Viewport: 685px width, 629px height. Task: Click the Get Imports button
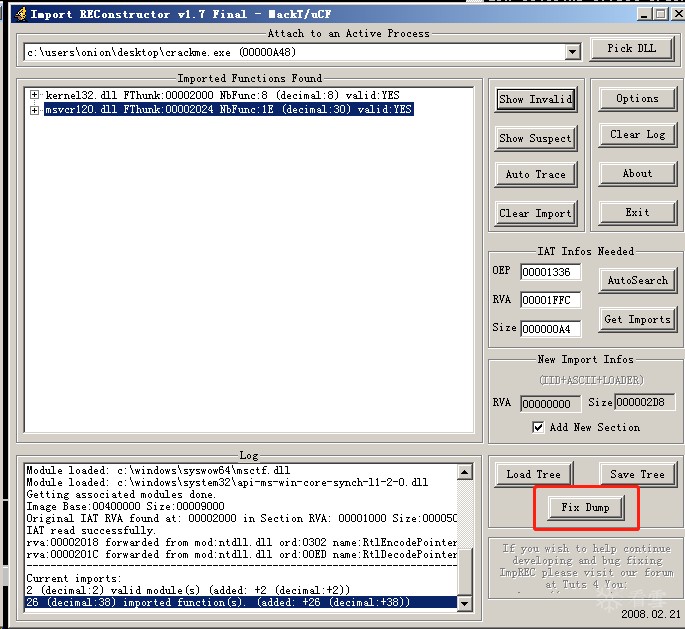637,320
